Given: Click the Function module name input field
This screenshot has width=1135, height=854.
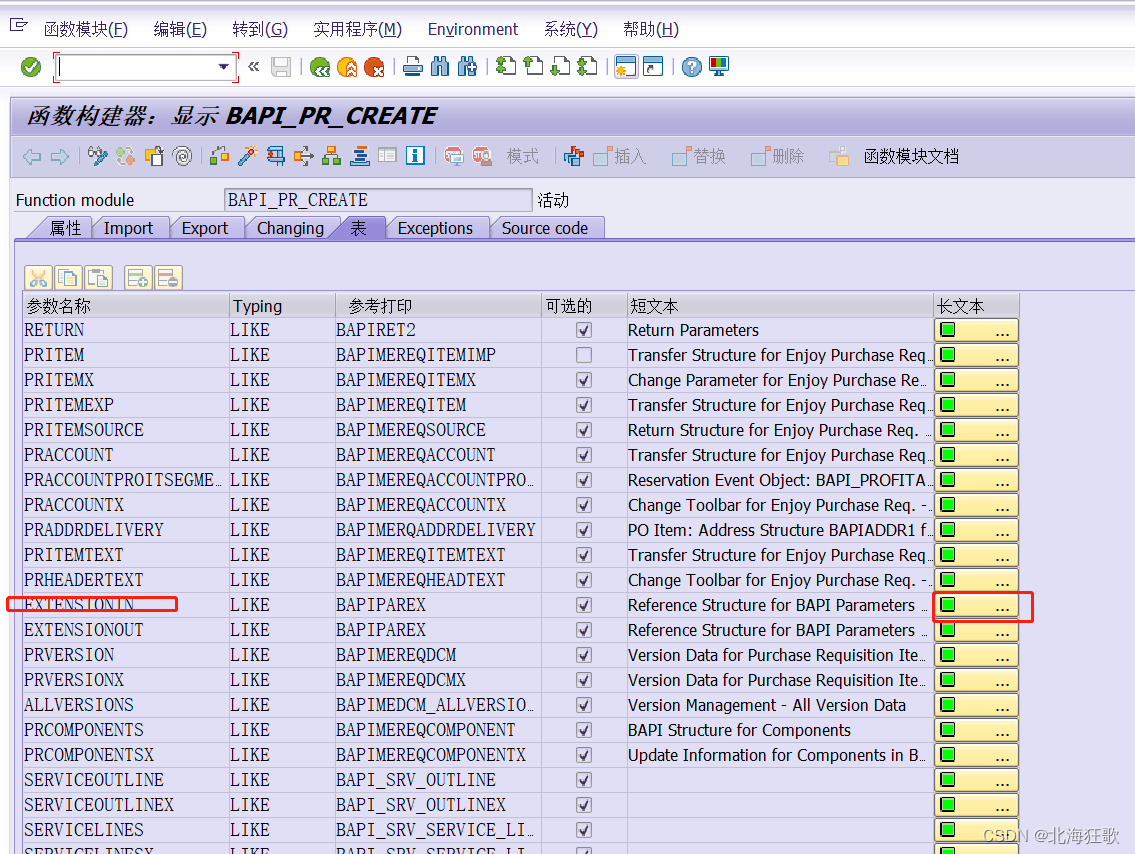Looking at the screenshot, I should click(378, 199).
